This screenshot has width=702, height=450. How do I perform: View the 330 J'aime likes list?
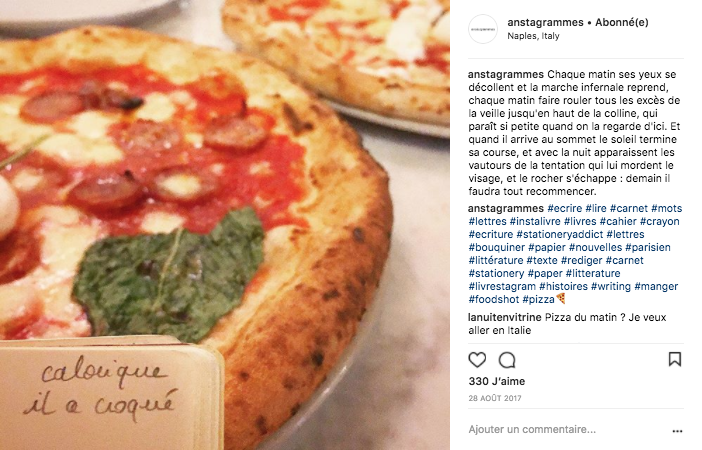click(497, 381)
